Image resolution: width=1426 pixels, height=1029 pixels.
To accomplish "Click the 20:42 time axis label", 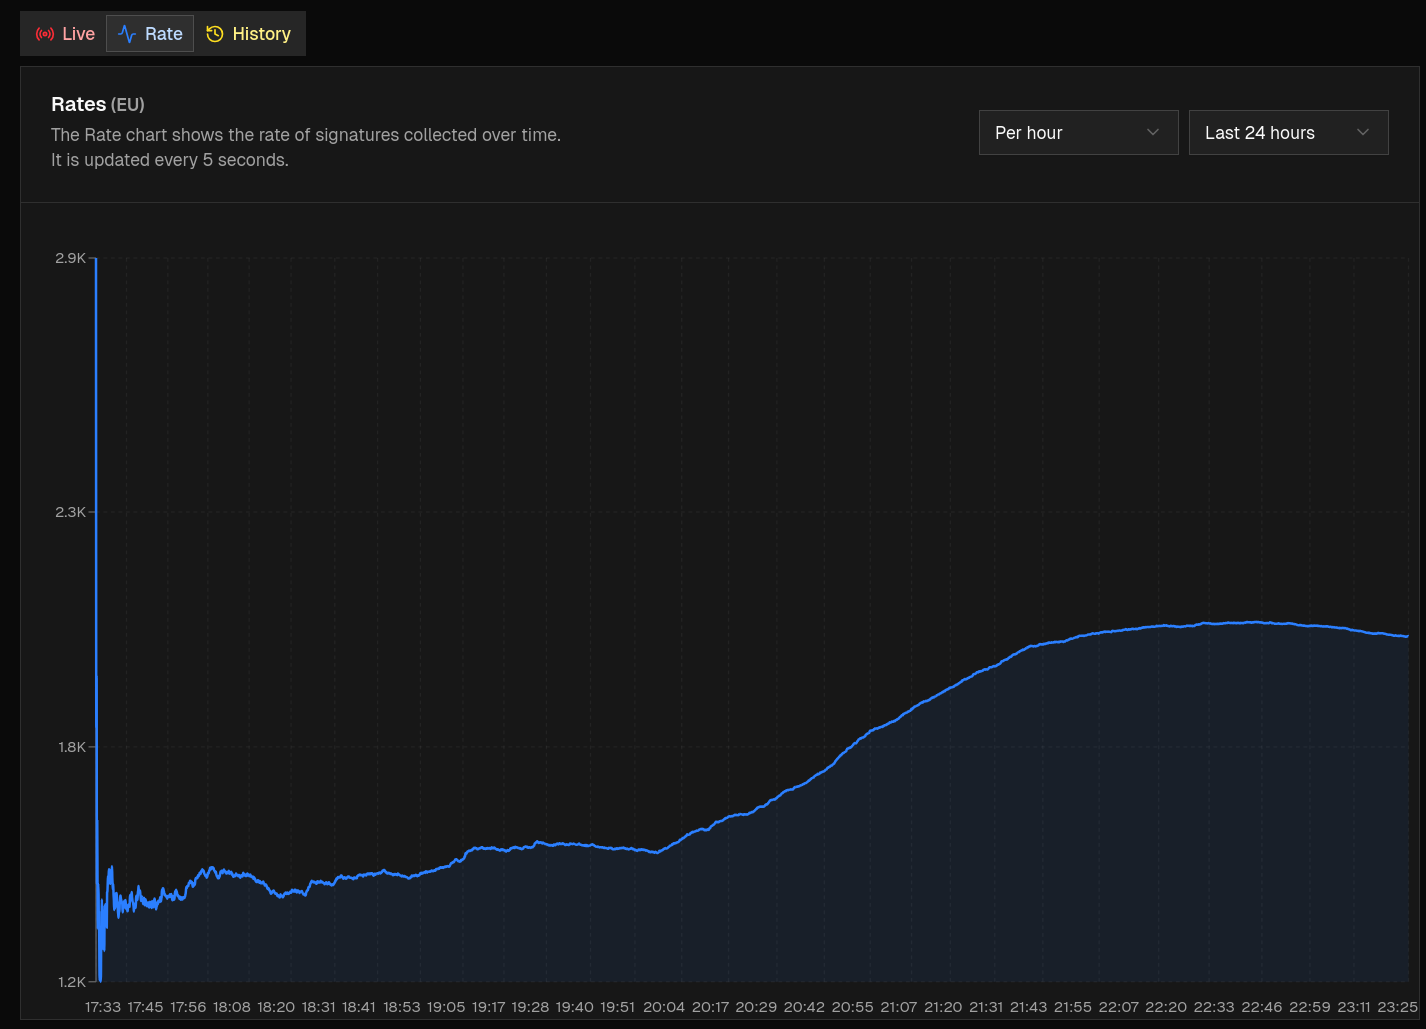I will tap(804, 1007).
